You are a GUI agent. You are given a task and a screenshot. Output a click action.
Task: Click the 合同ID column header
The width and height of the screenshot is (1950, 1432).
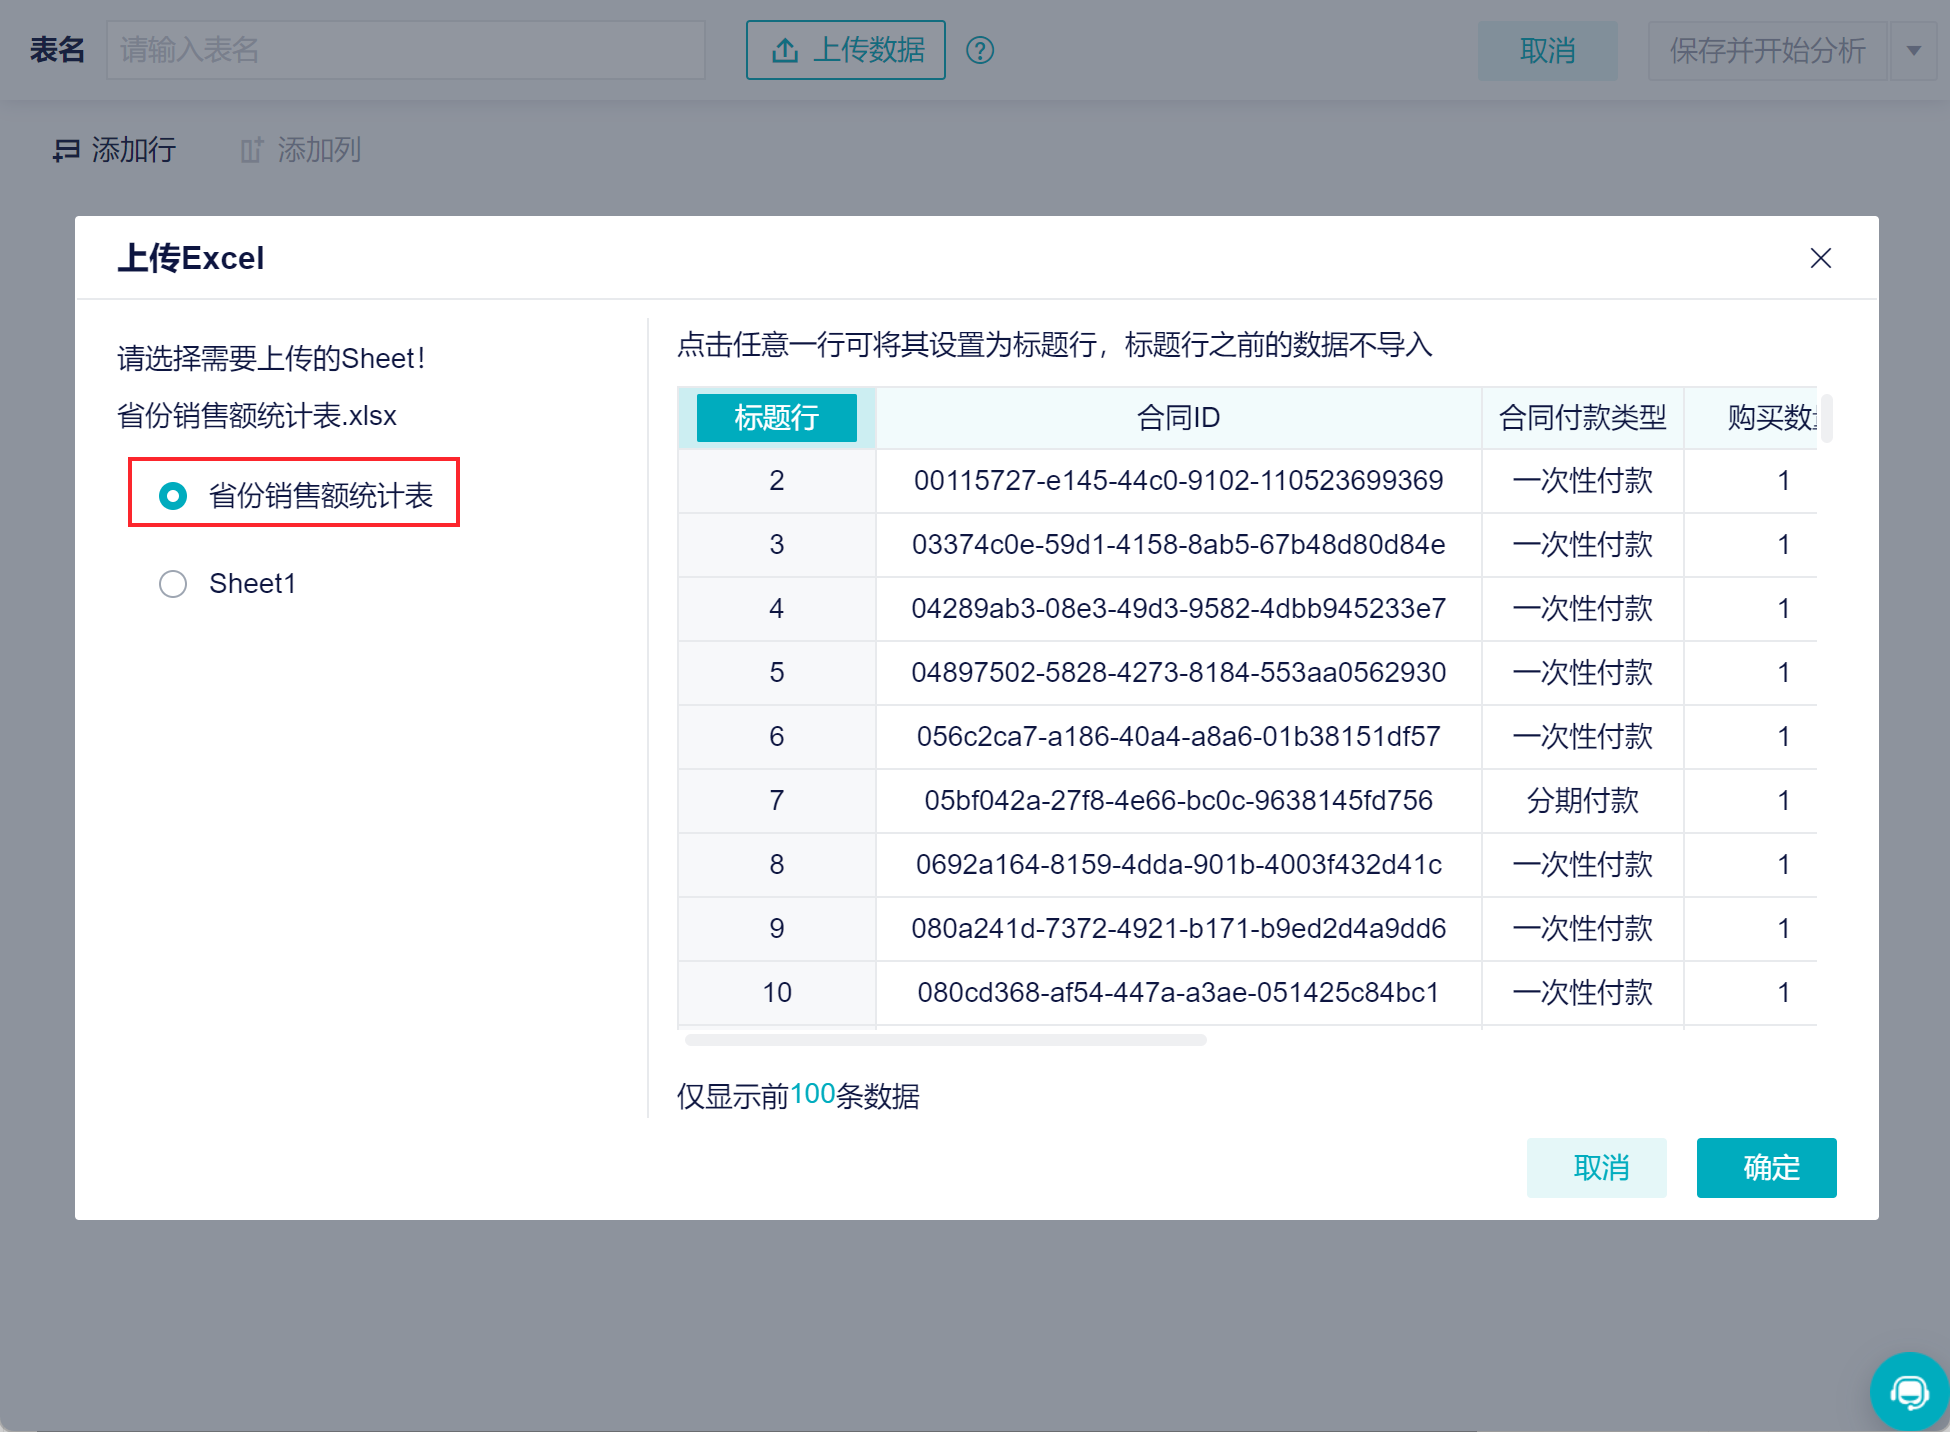1178,418
